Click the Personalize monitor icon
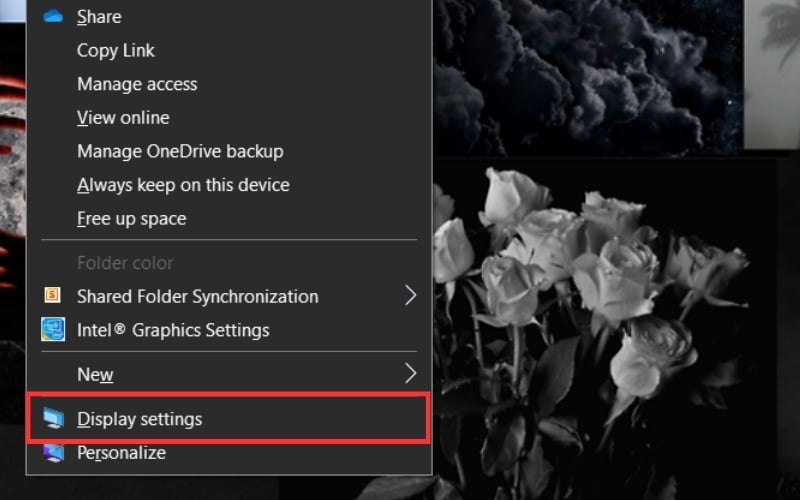The width and height of the screenshot is (800, 500). [54, 453]
